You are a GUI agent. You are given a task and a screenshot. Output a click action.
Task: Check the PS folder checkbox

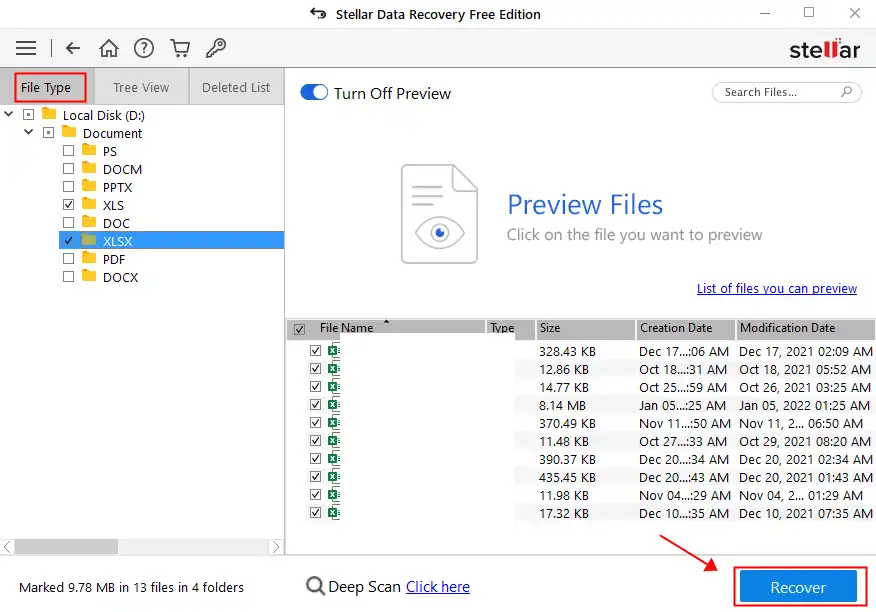[x=68, y=150]
